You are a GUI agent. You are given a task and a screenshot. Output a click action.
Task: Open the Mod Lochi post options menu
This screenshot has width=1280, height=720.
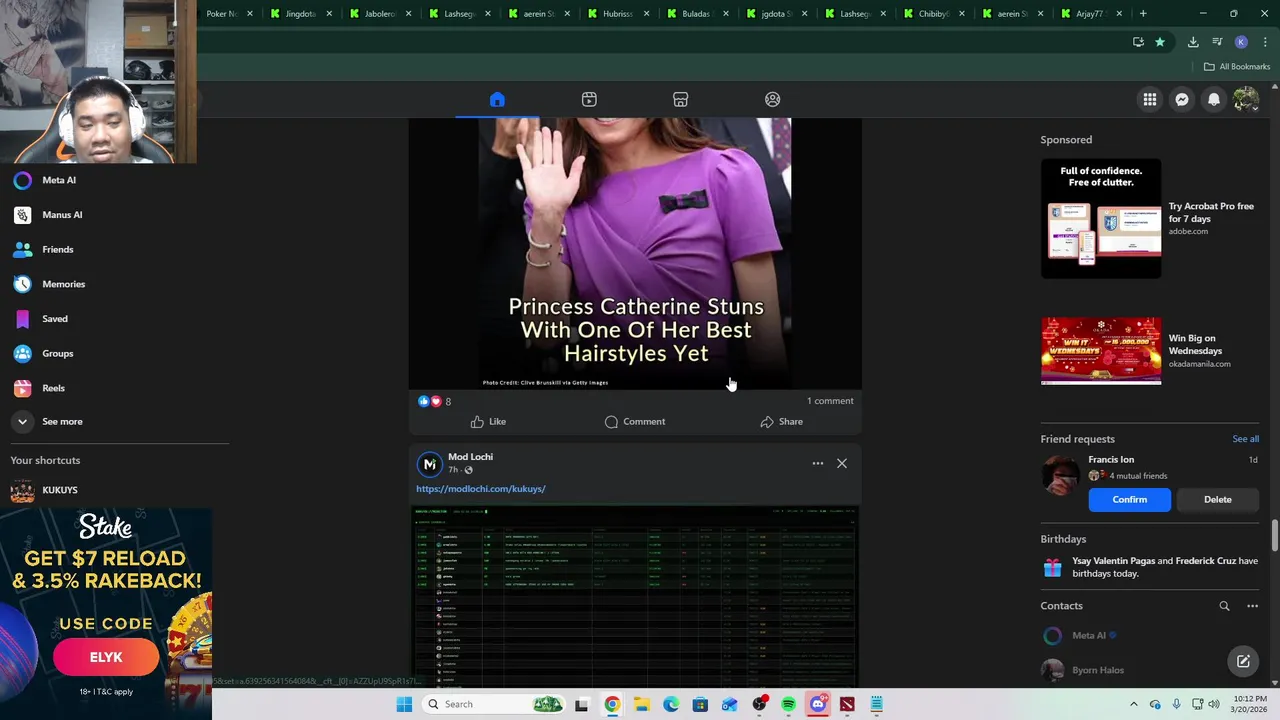(817, 463)
